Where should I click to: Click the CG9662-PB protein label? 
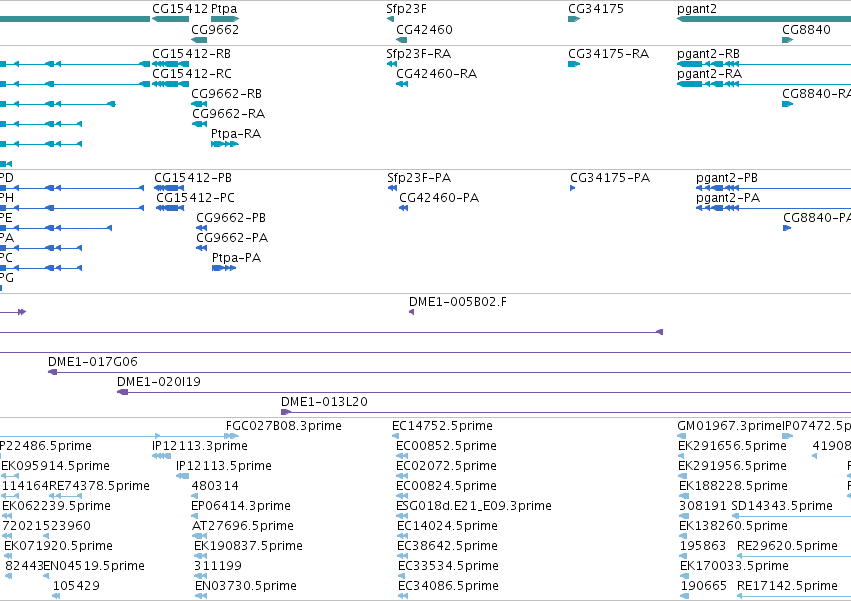(231, 218)
